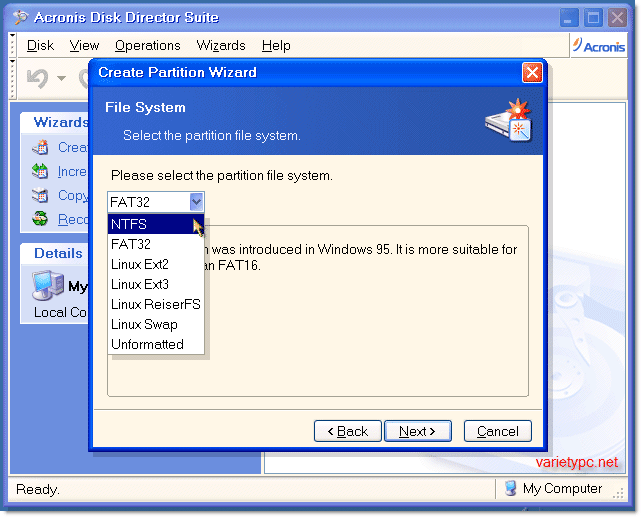Select NTFS in the file system list

[x=156, y=224]
